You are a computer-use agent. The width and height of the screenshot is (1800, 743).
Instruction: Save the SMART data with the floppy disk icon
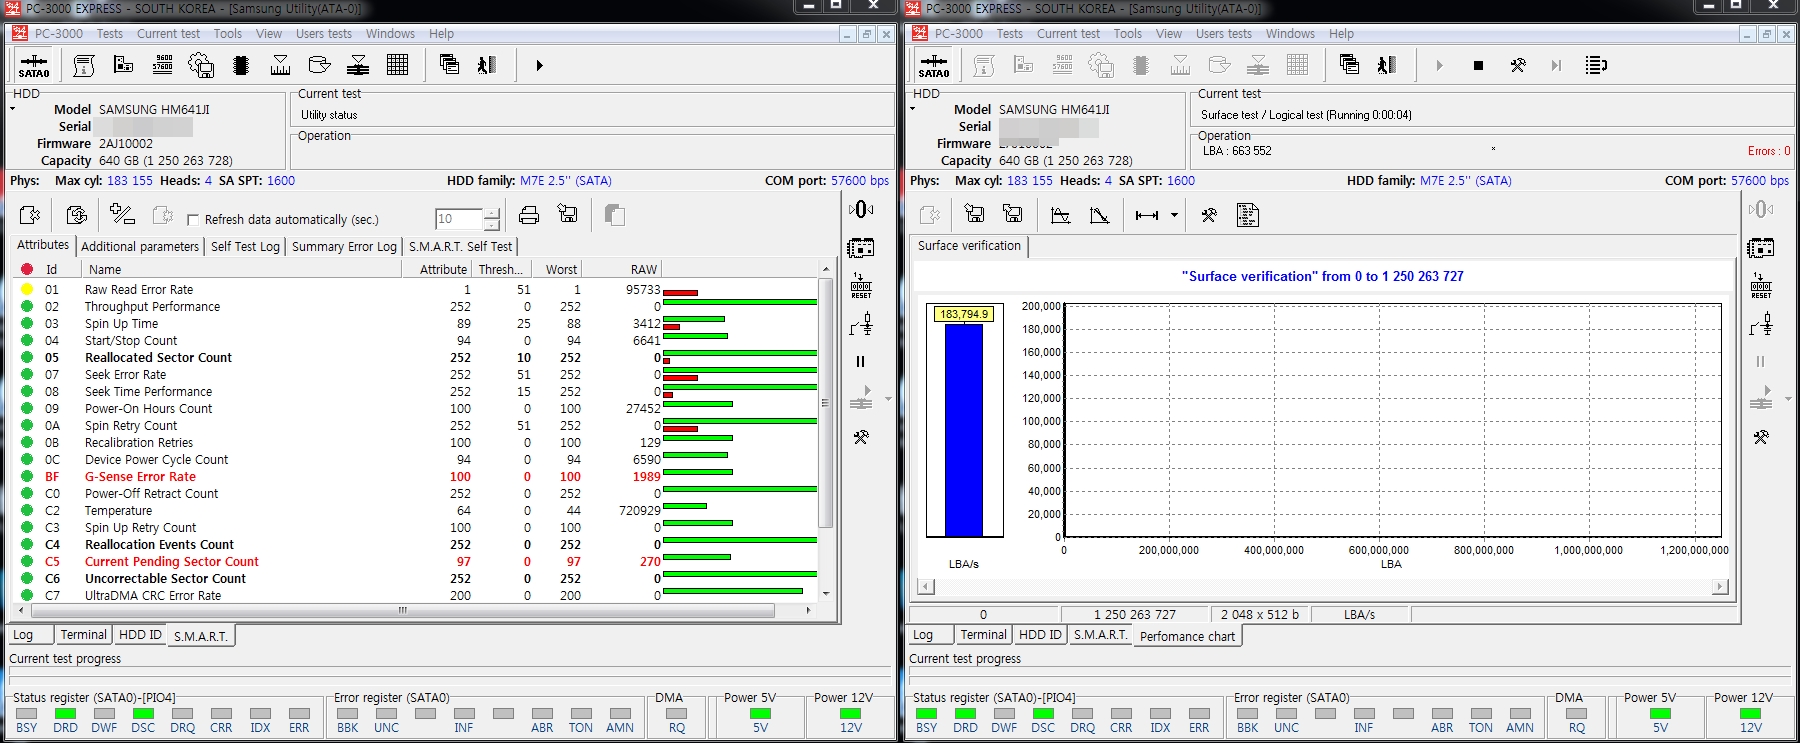click(568, 214)
